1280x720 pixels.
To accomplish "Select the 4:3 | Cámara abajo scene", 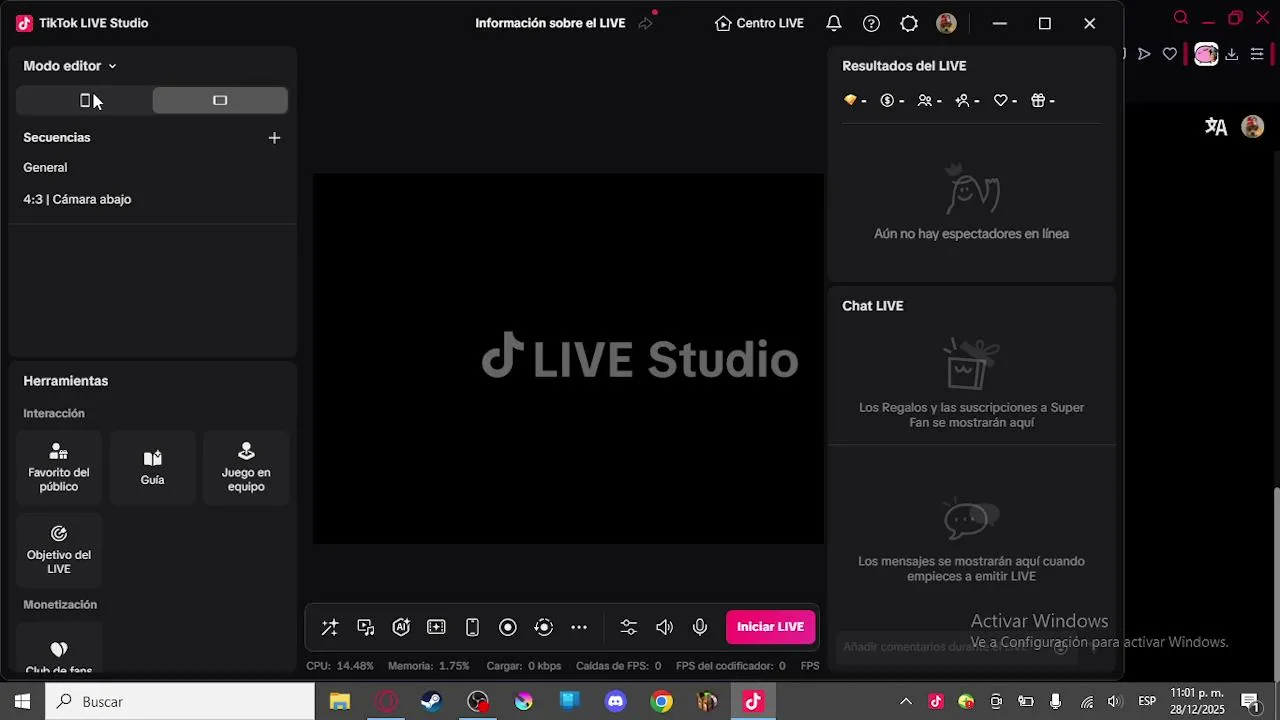I will 77,199.
